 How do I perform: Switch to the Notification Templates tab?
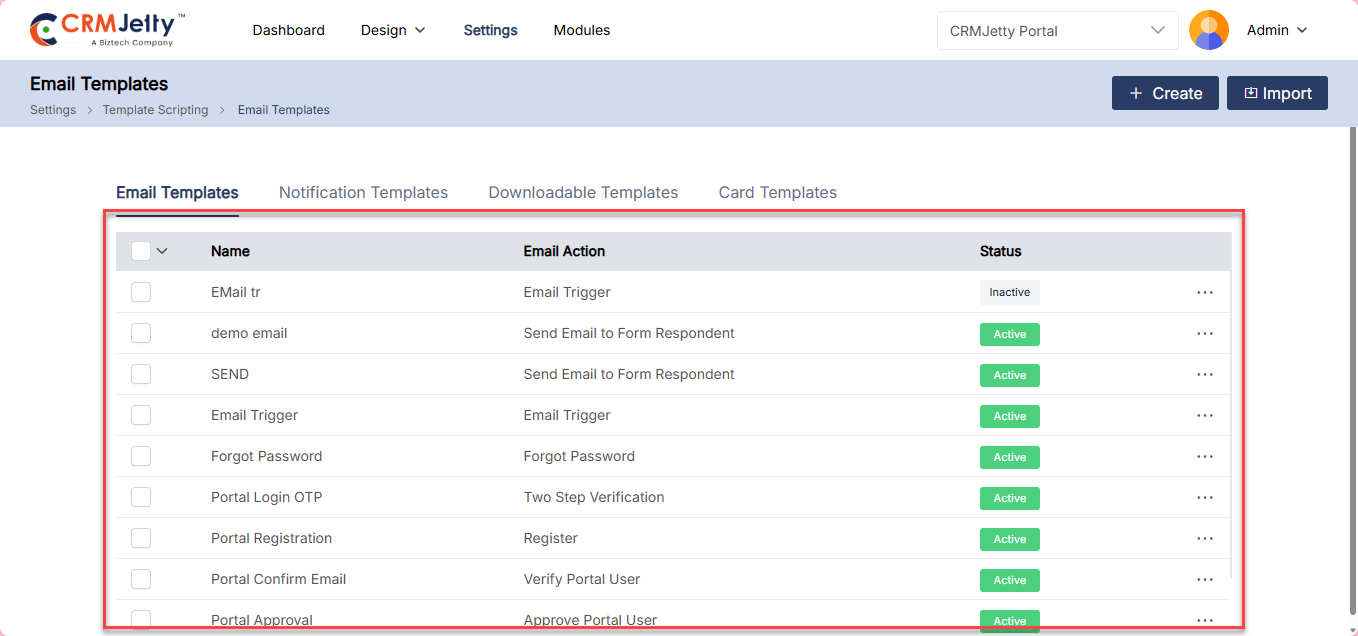[x=363, y=193]
